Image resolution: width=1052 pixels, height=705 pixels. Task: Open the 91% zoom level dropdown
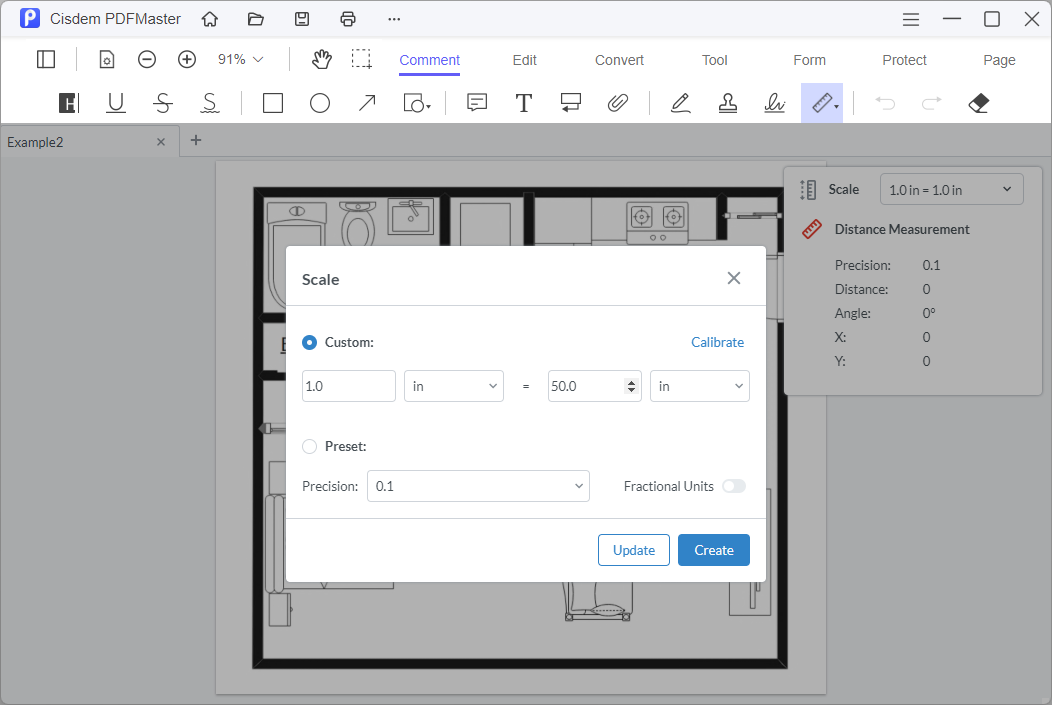[x=240, y=60]
